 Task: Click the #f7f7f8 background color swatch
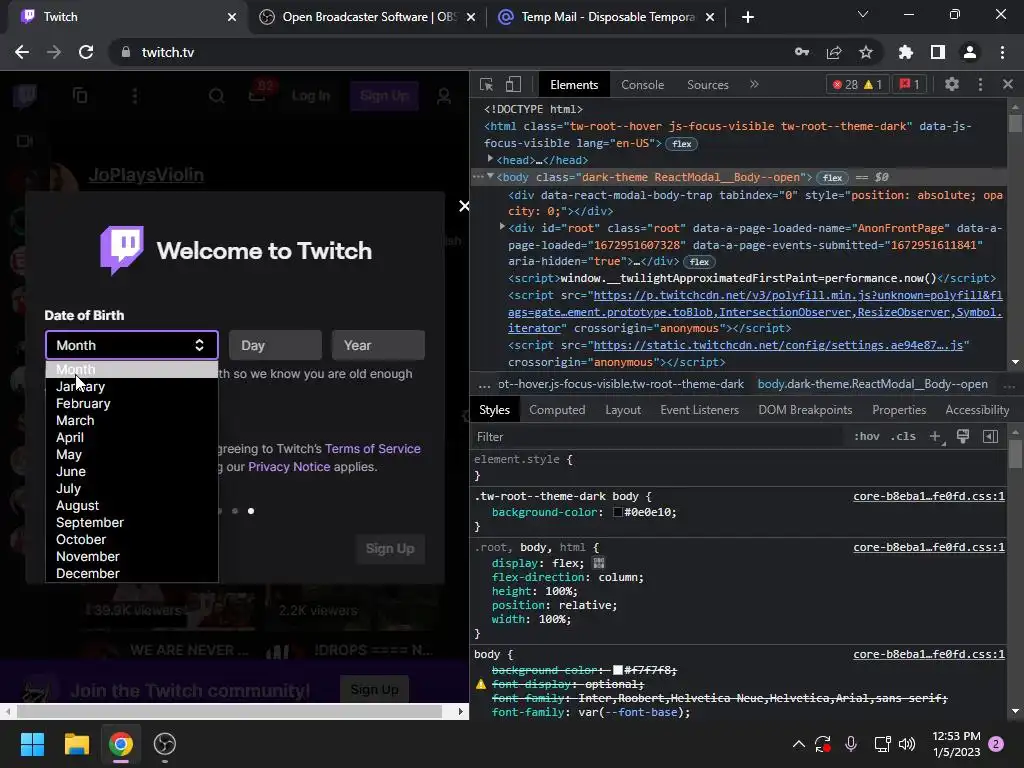click(x=617, y=670)
